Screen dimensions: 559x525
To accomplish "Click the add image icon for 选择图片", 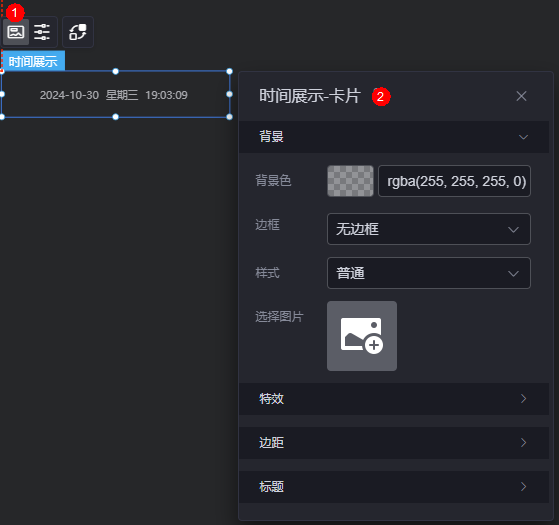I will pos(362,336).
